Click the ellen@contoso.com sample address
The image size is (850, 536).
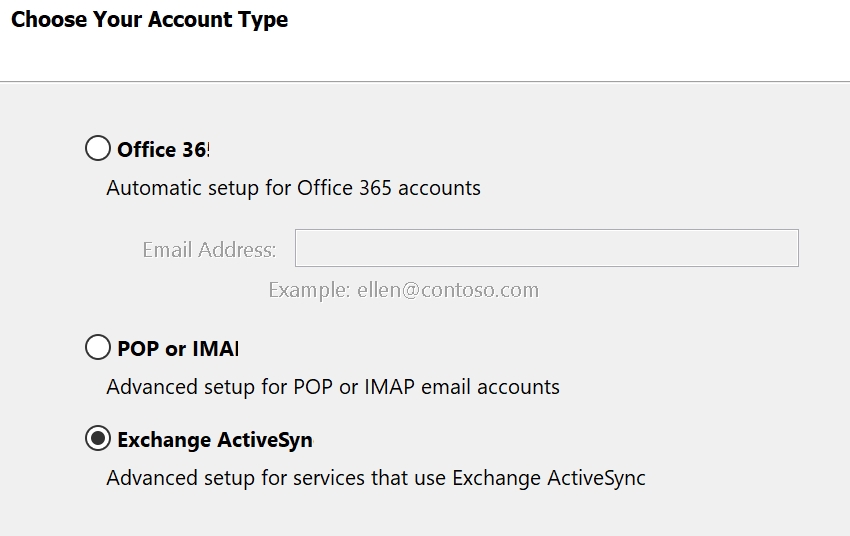coord(448,290)
